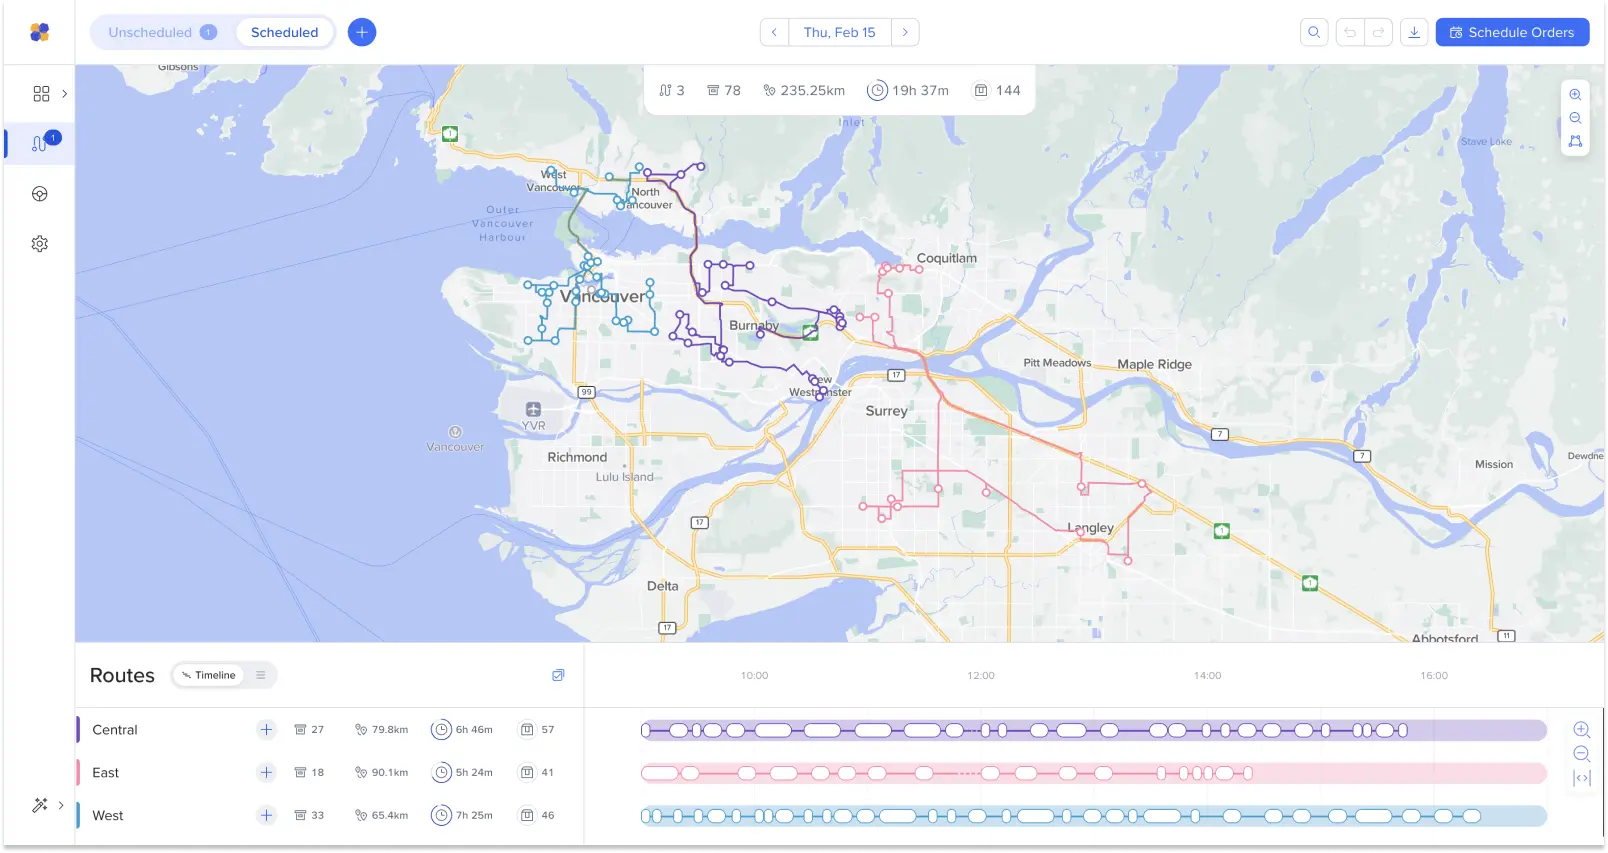Open the app logo home

point(39,32)
